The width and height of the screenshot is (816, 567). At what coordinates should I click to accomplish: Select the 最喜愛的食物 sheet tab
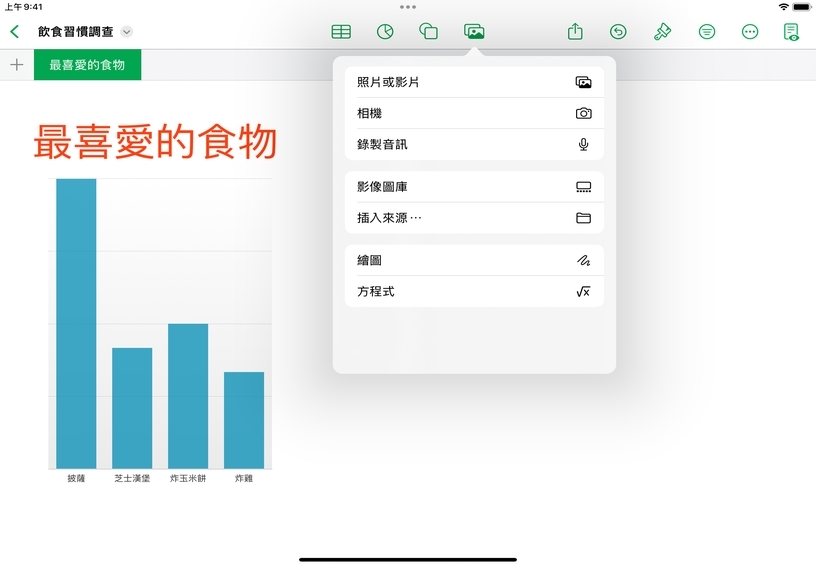pyautogui.click(x=87, y=65)
